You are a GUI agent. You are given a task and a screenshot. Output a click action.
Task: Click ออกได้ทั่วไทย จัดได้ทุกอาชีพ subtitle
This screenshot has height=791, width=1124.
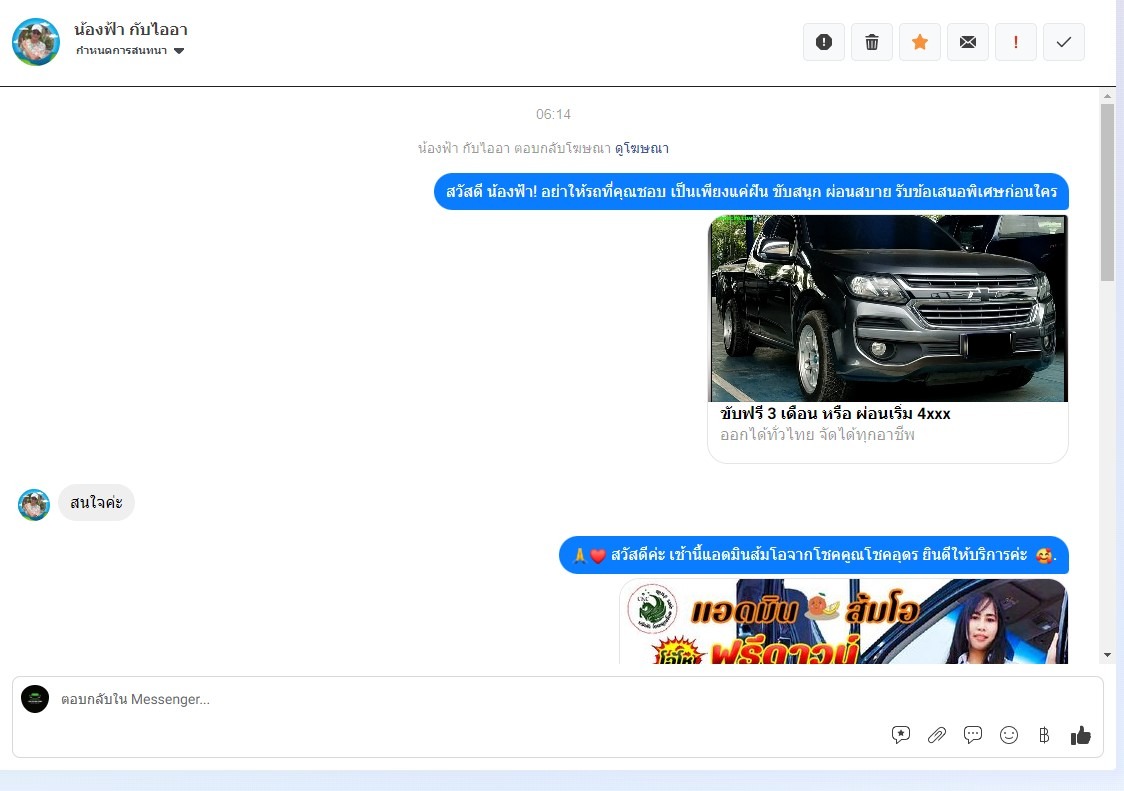tap(817, 435)
